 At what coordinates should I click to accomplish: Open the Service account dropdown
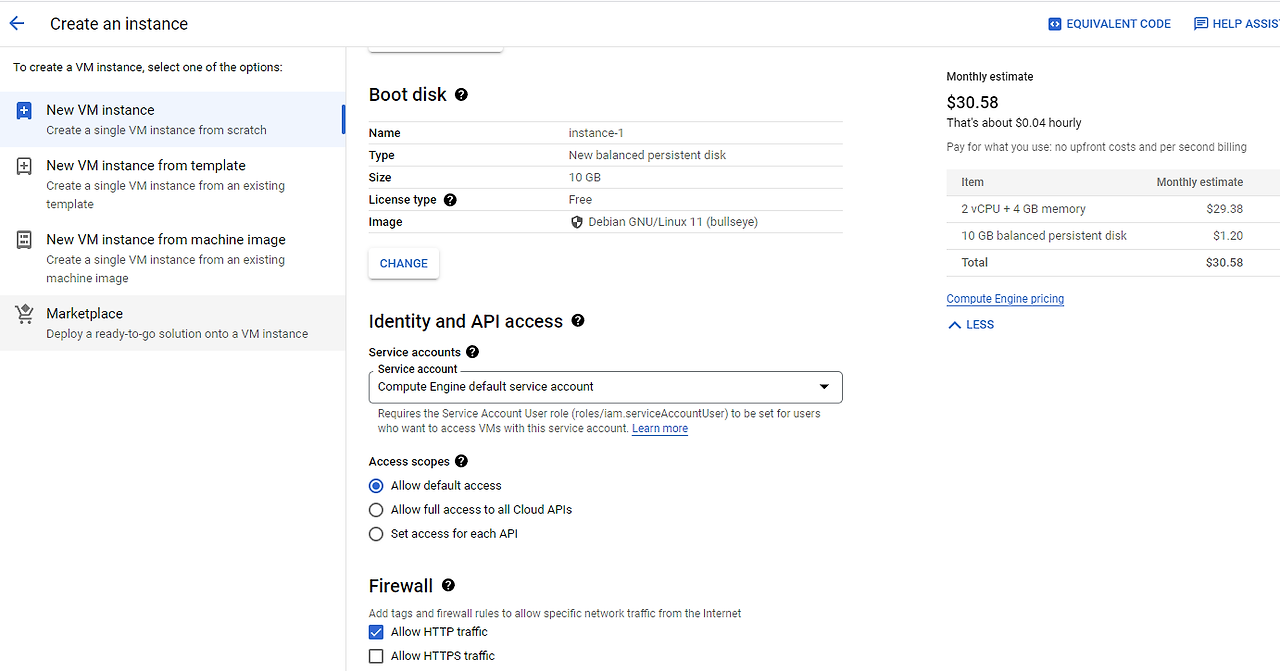(x=605, y=387)
